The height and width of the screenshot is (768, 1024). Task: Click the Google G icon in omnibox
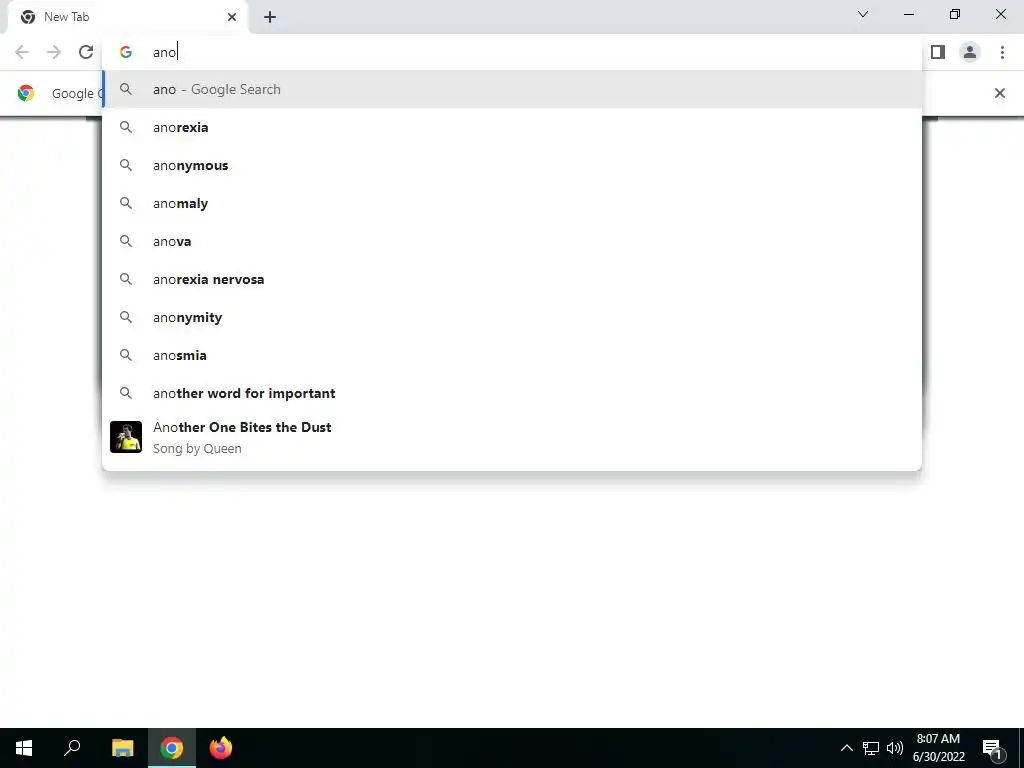coord(126,52)
